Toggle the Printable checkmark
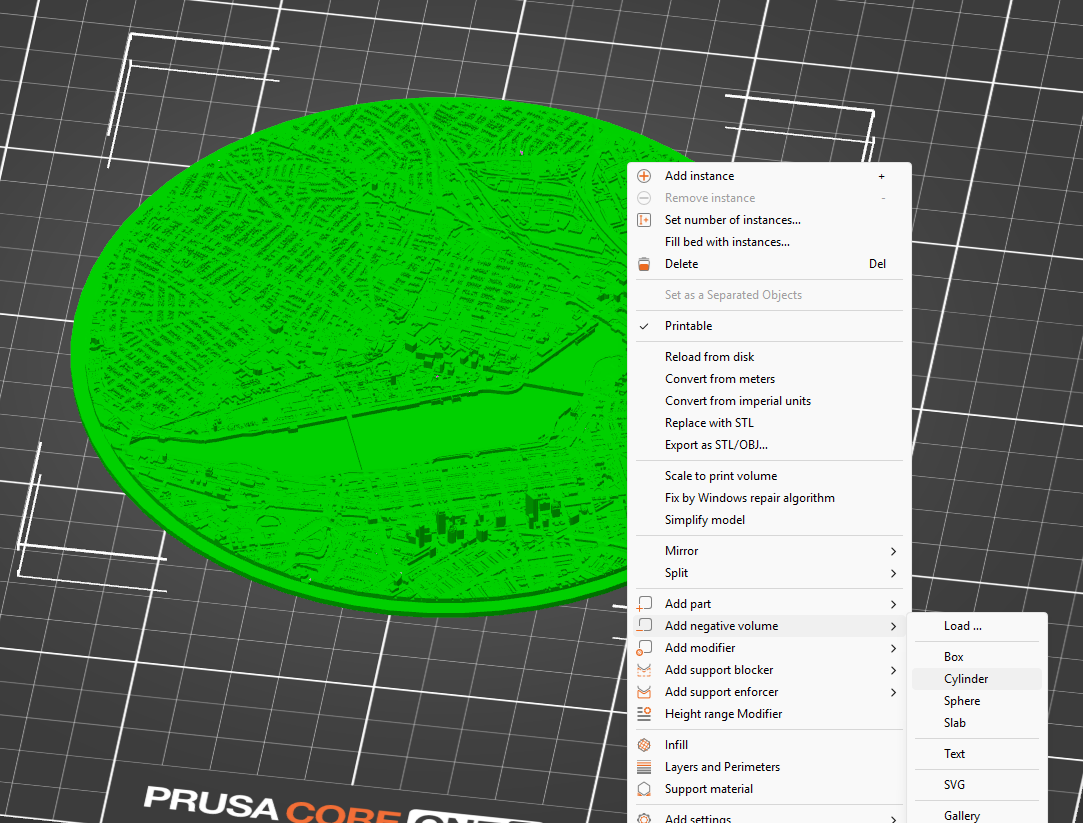1083x823 pixels. click(x=644, y=327)
